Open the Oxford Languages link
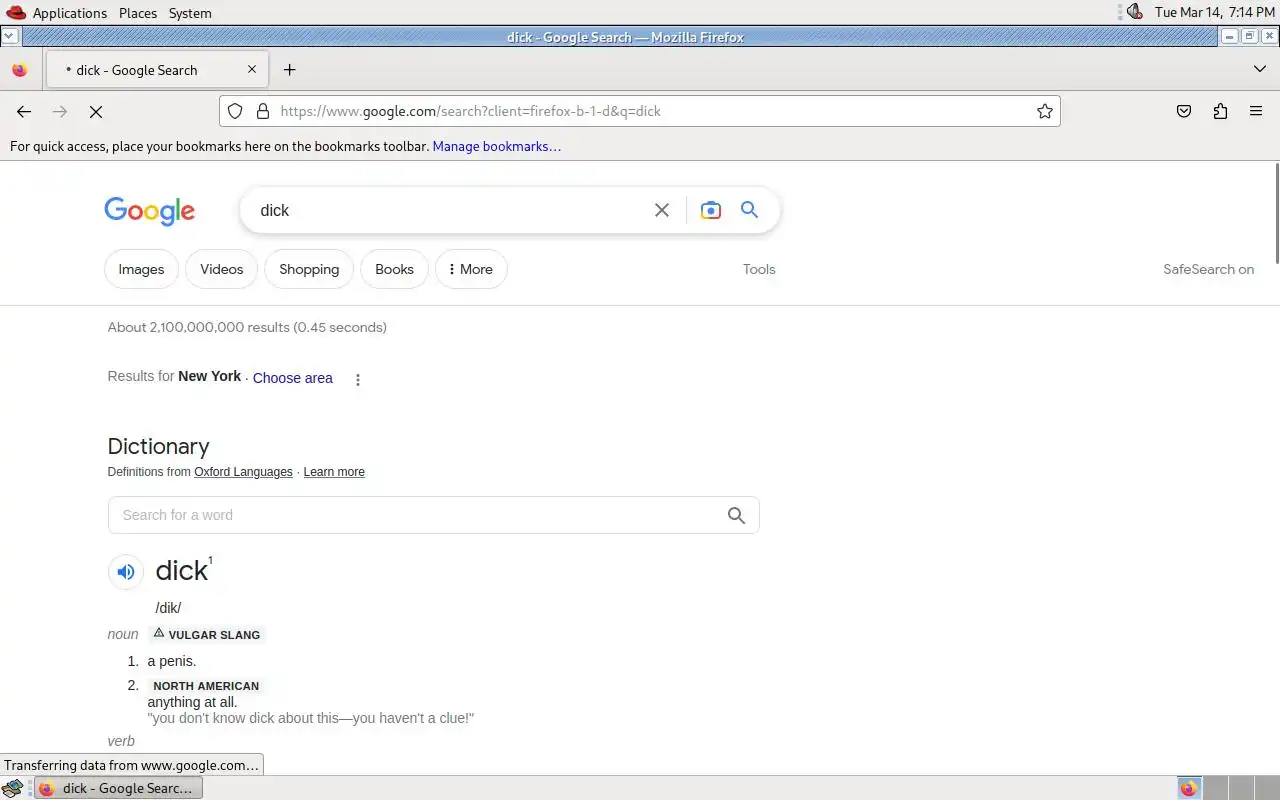1280x800 pixels. 243,472
